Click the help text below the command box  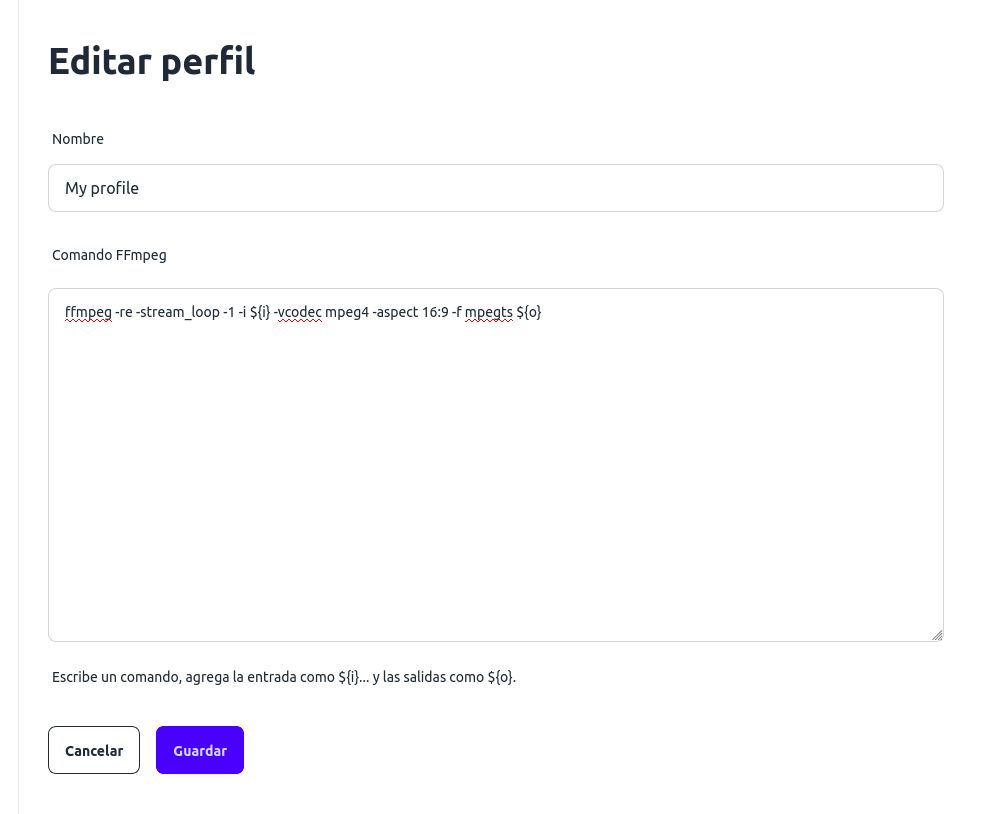[x=284, y=677]
